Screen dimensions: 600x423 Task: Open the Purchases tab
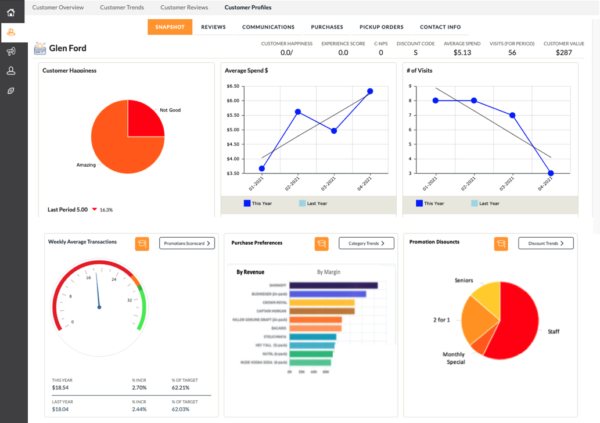point(330,27)
